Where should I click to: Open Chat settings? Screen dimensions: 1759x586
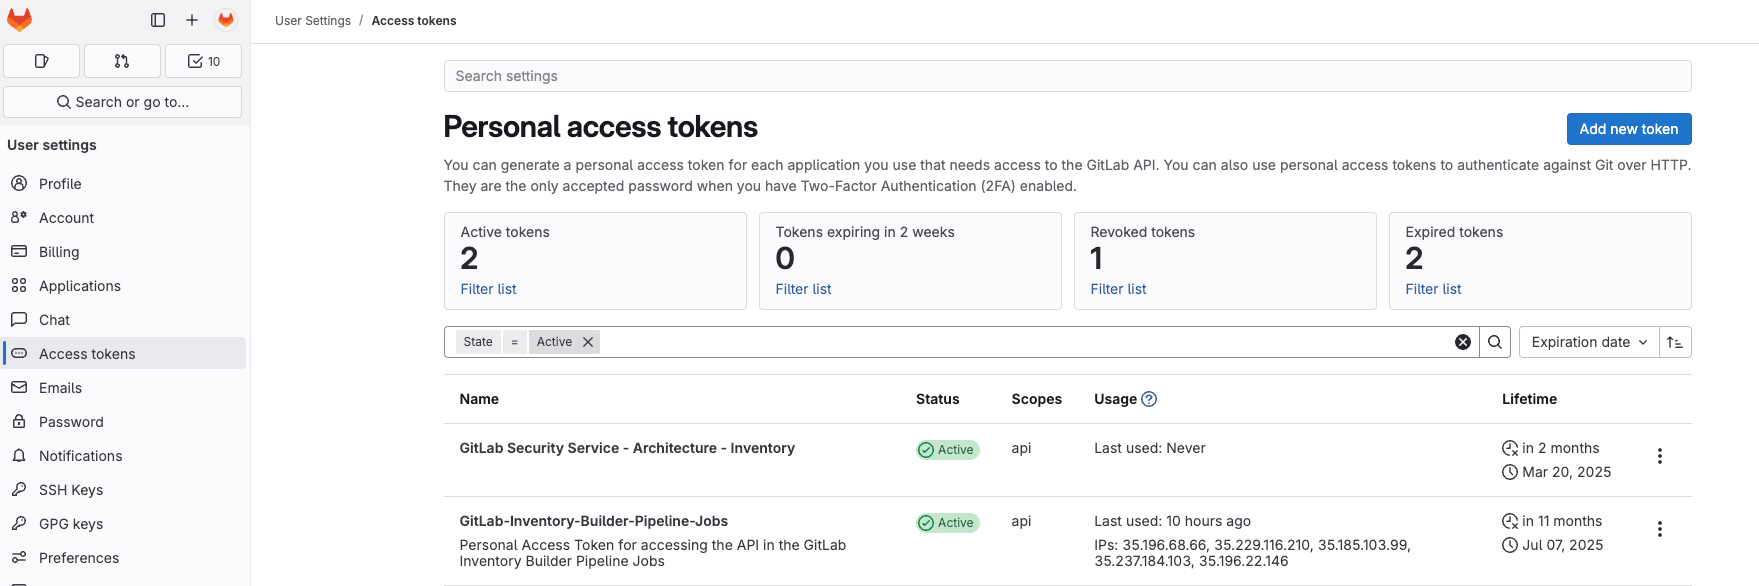[x=124, y=320]
